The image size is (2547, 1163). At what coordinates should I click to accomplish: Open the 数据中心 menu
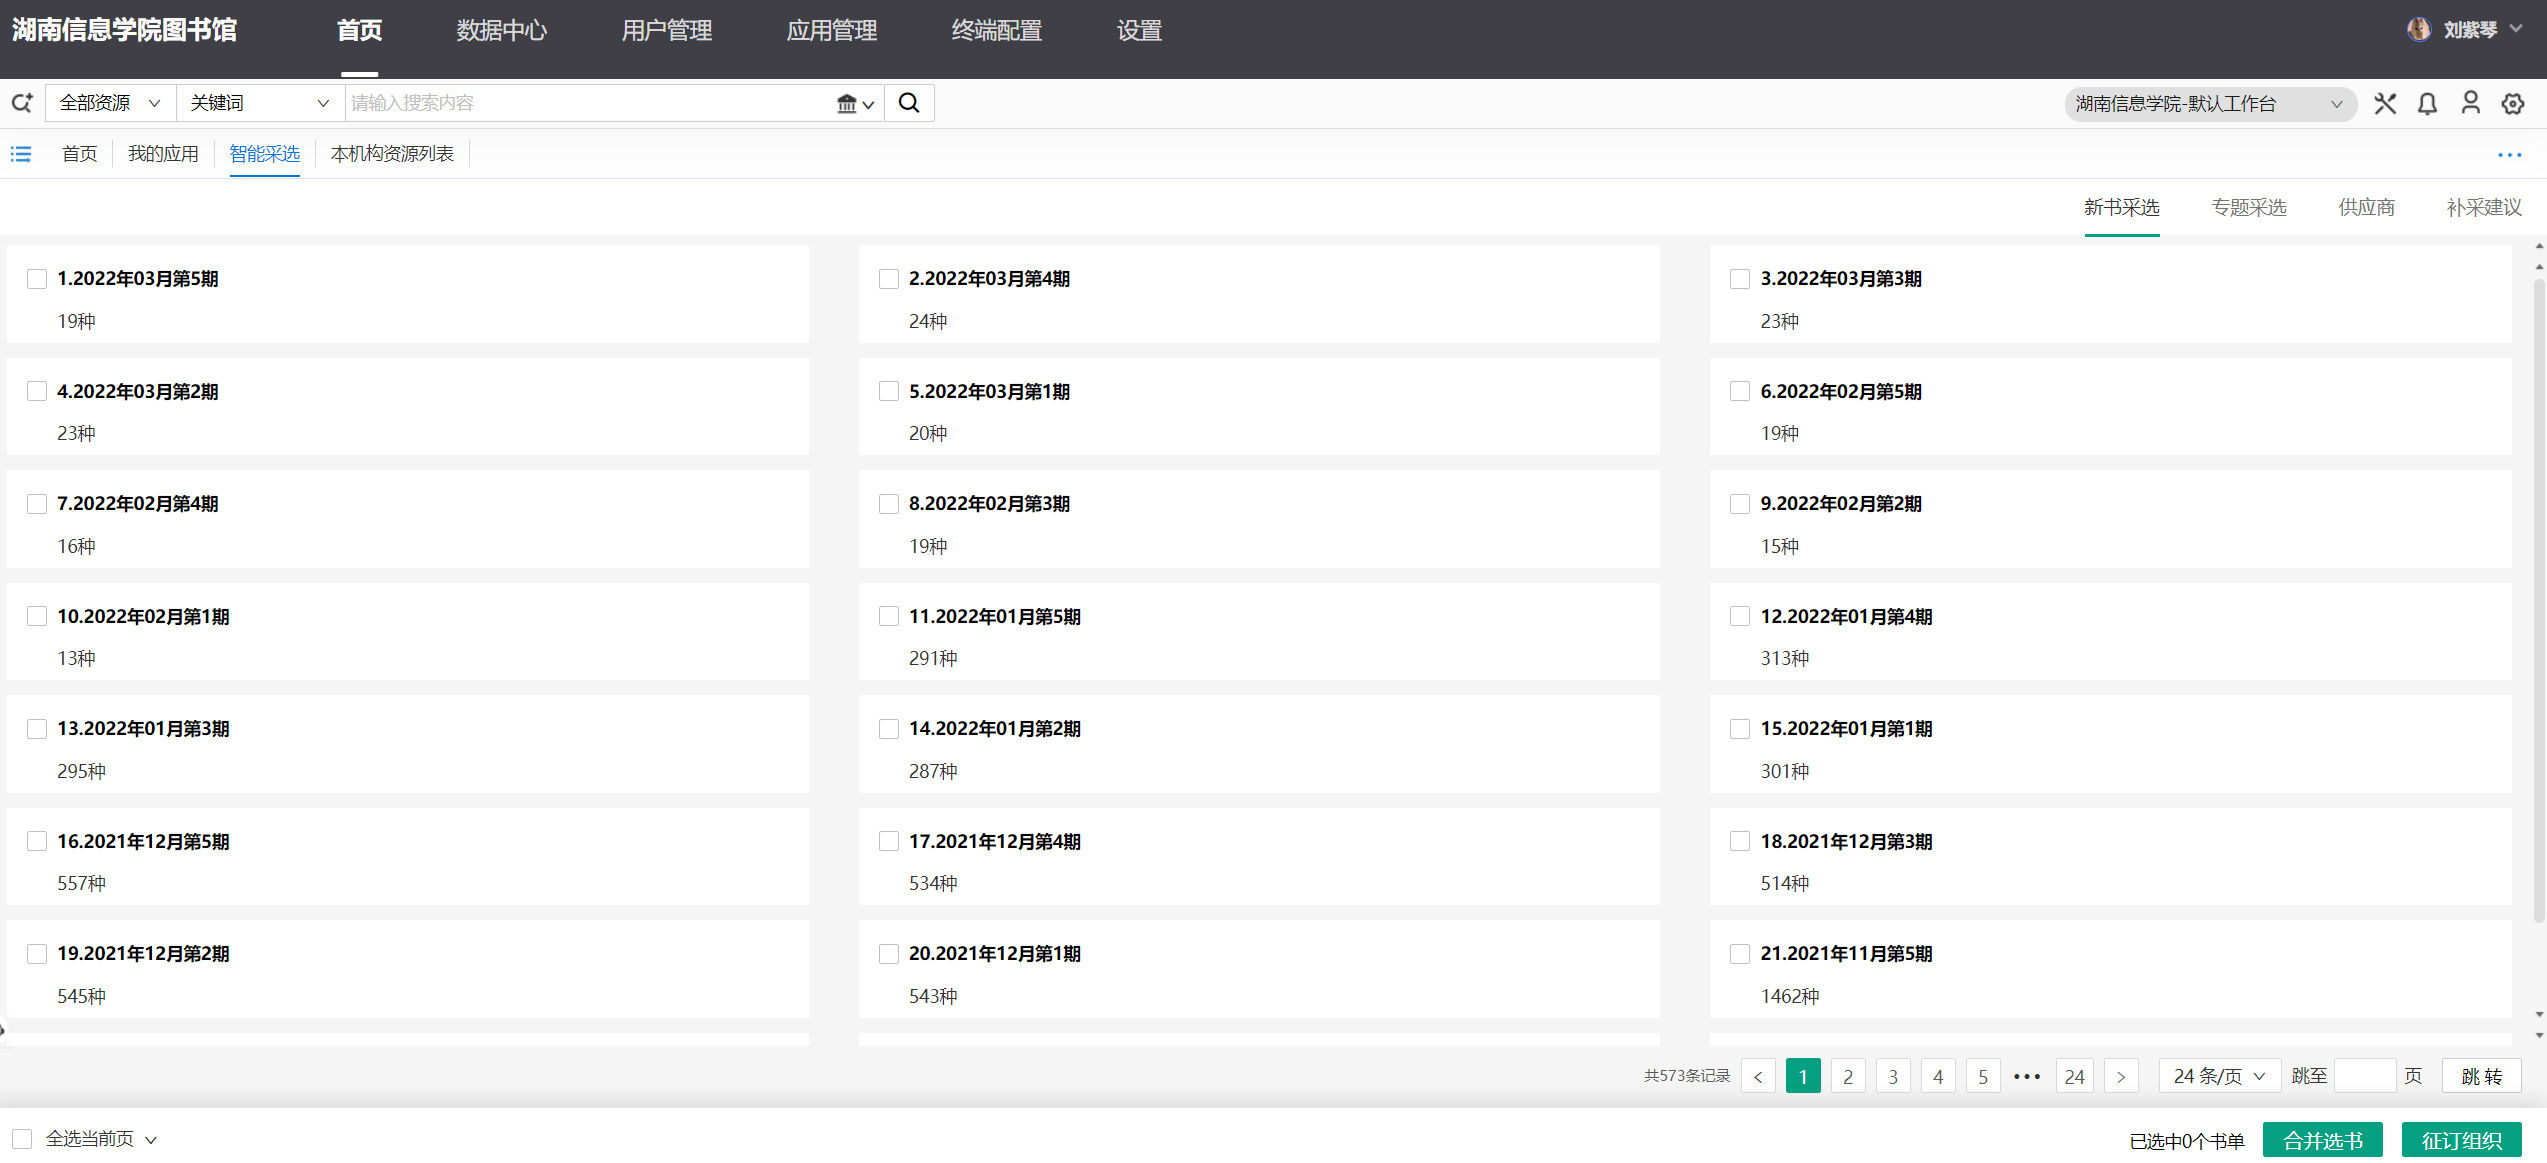coord(501,31)
